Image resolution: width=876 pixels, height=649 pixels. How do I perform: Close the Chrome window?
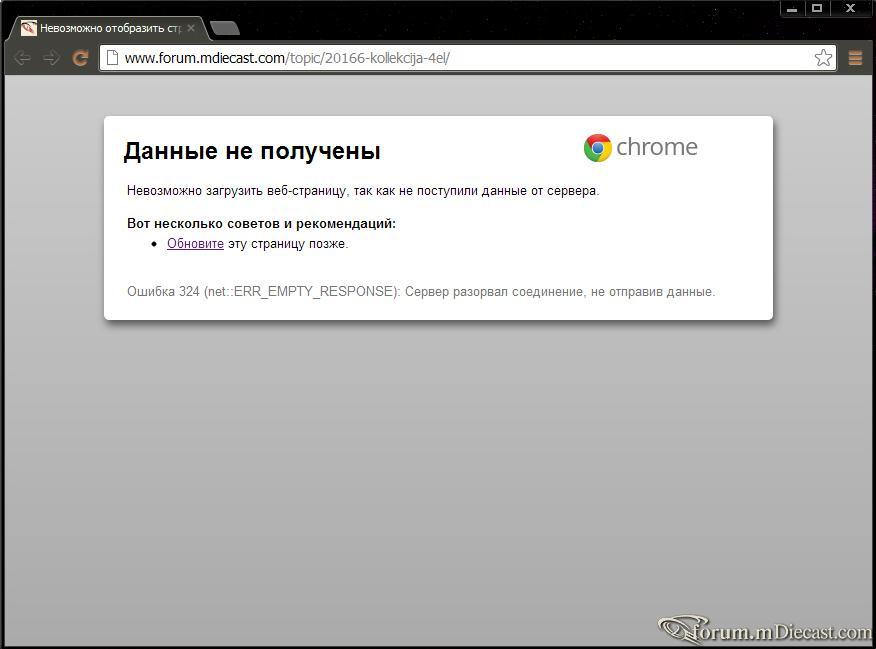(851, 8)
